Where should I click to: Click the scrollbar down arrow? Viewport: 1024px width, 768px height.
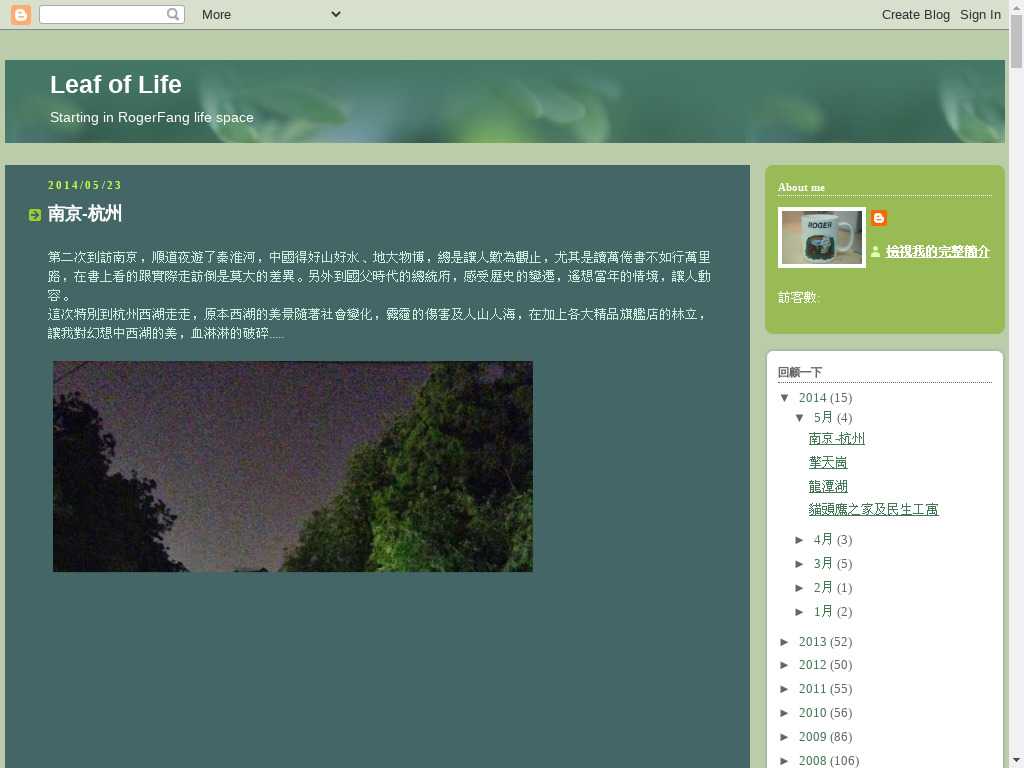1016,759
